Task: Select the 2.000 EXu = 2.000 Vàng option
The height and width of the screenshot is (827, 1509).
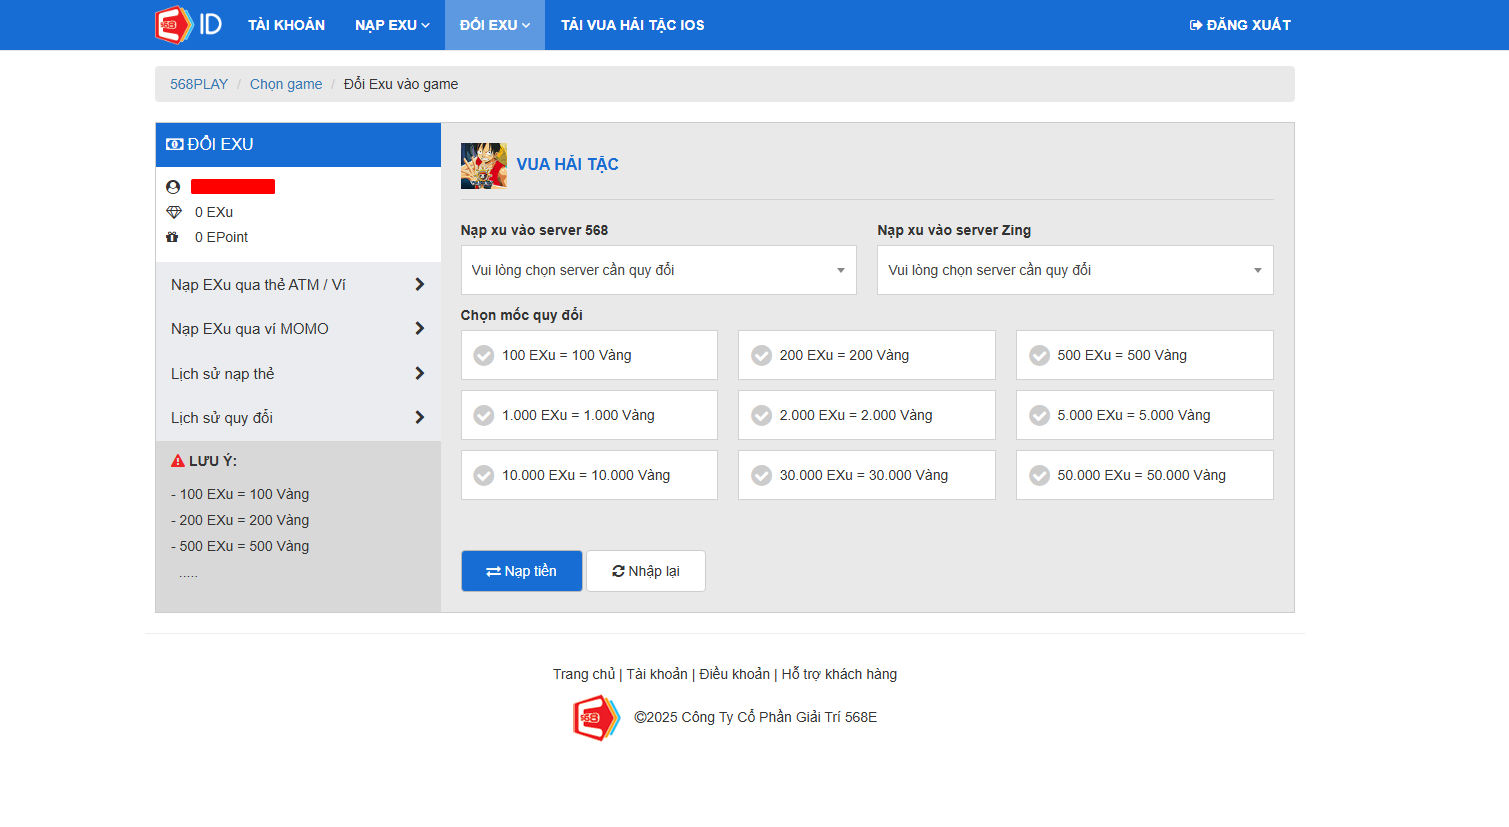Action: click(867, 415)
